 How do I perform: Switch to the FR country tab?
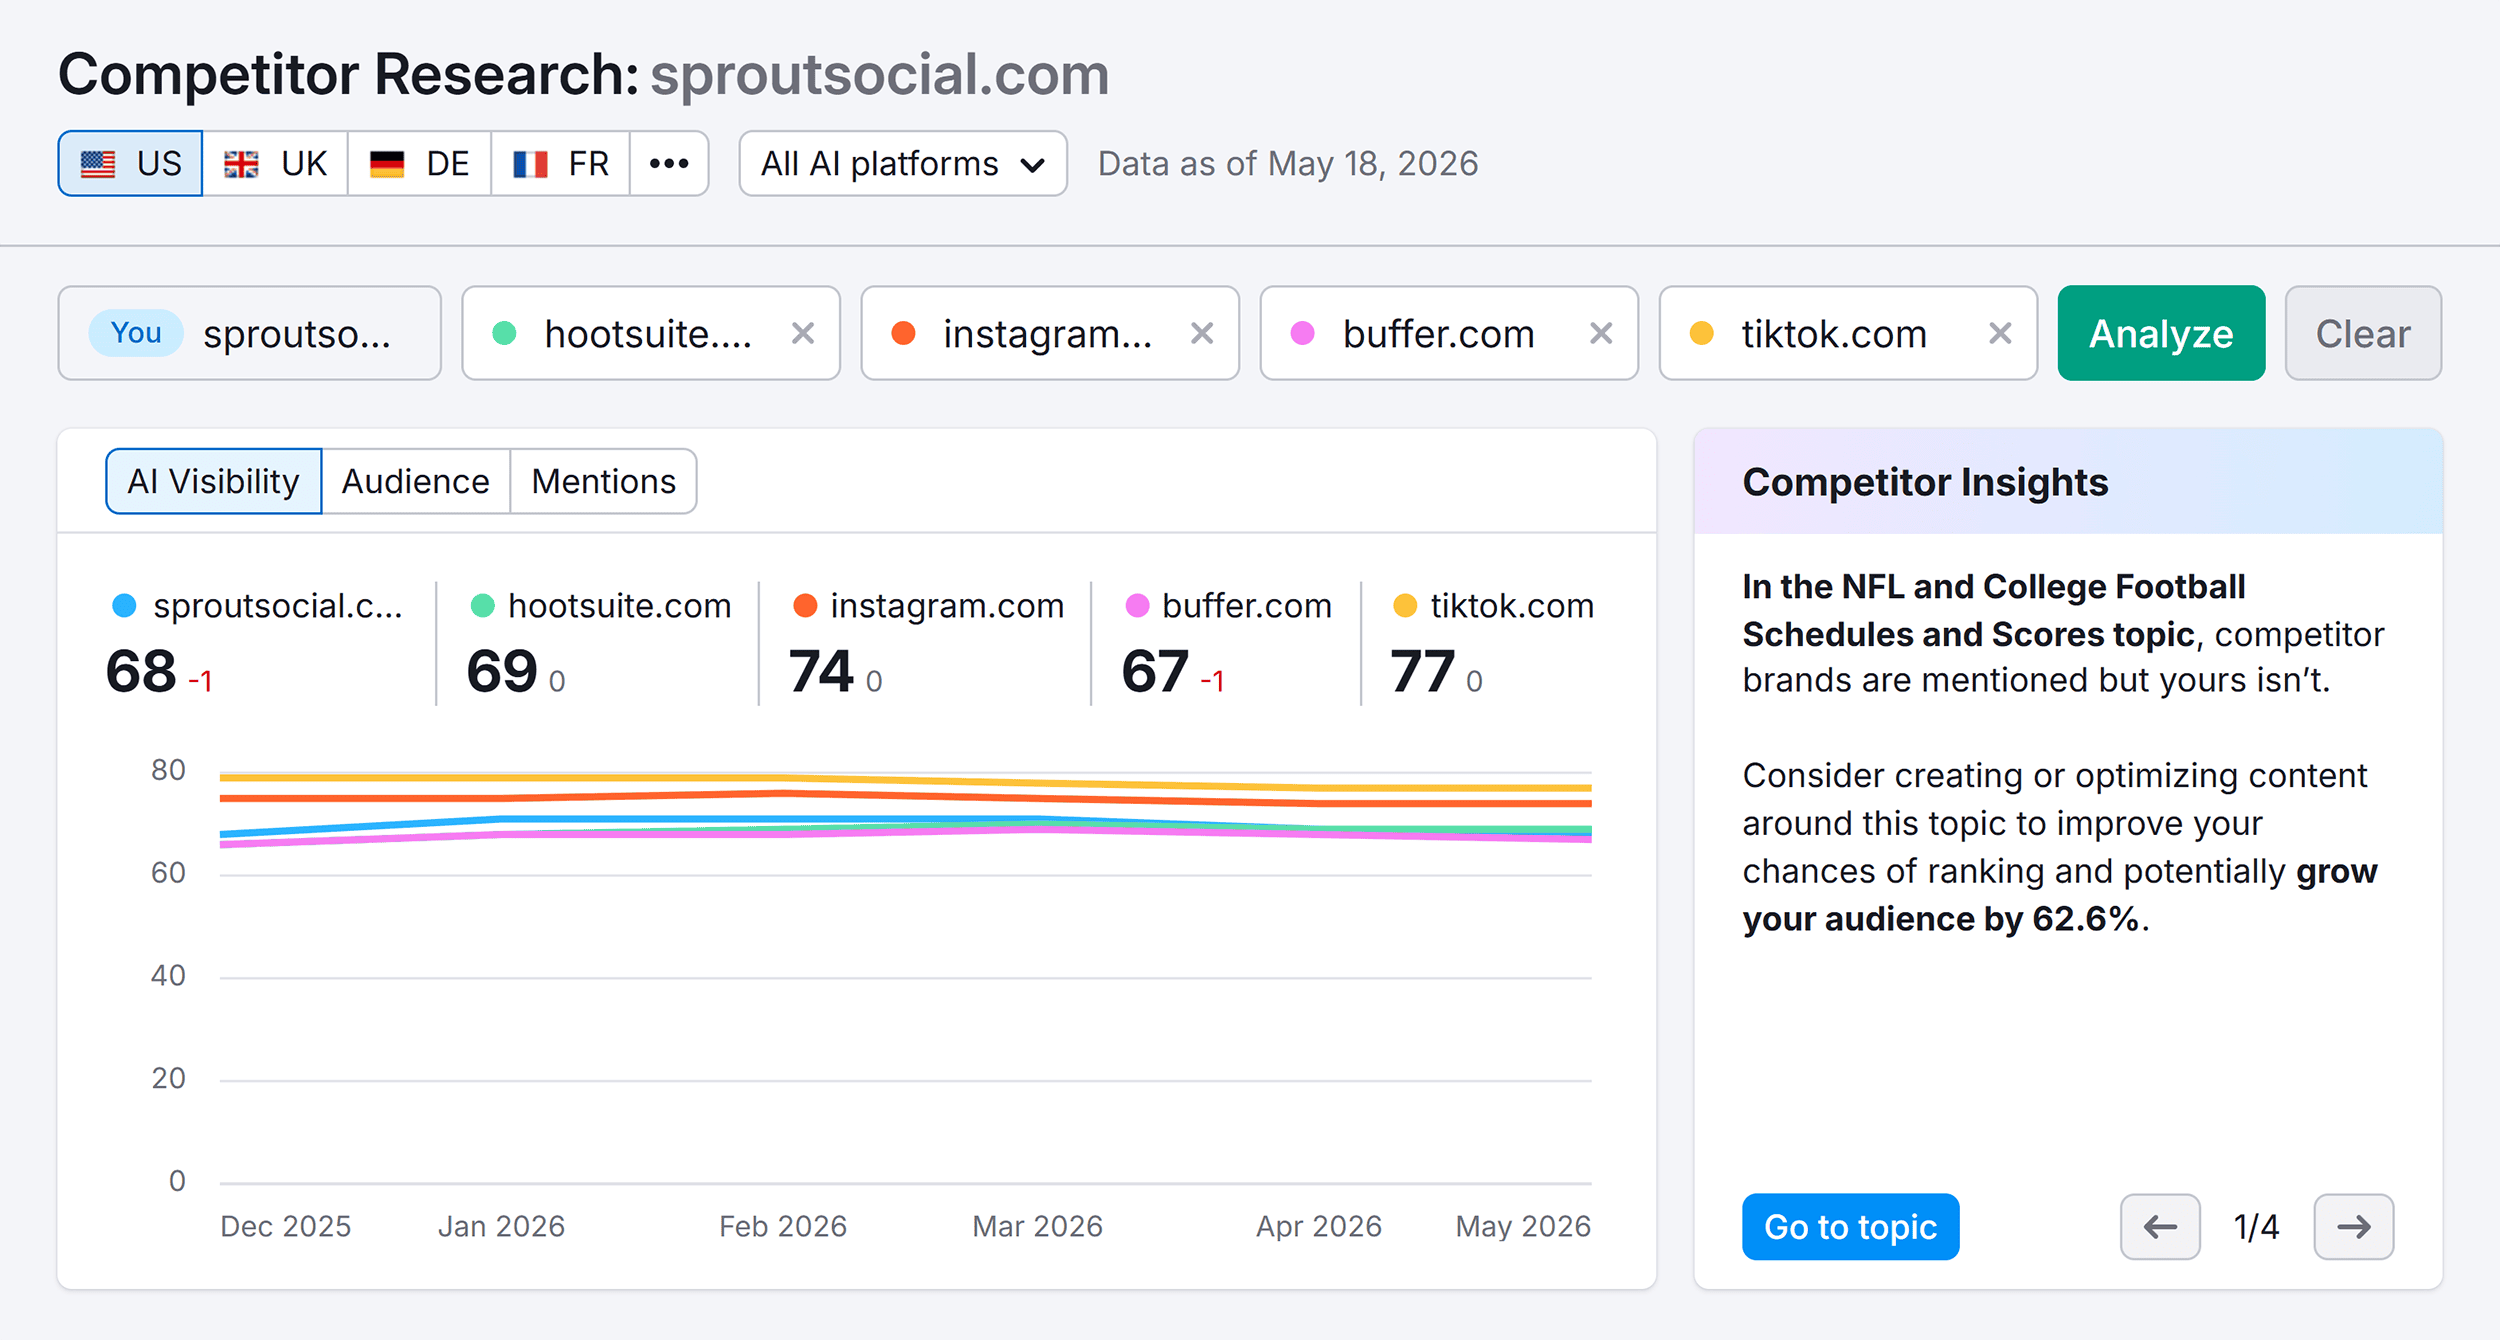(x=560, y=163)
